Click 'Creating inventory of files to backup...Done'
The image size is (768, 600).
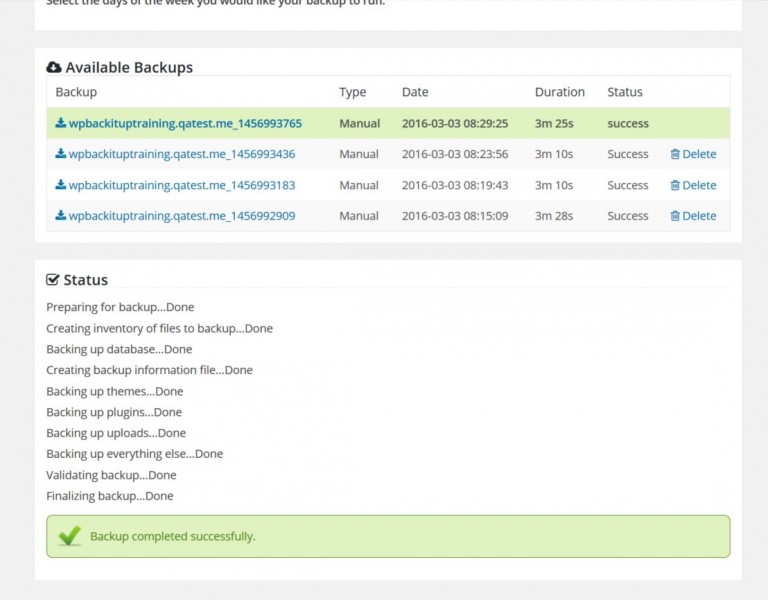(159, 328)
